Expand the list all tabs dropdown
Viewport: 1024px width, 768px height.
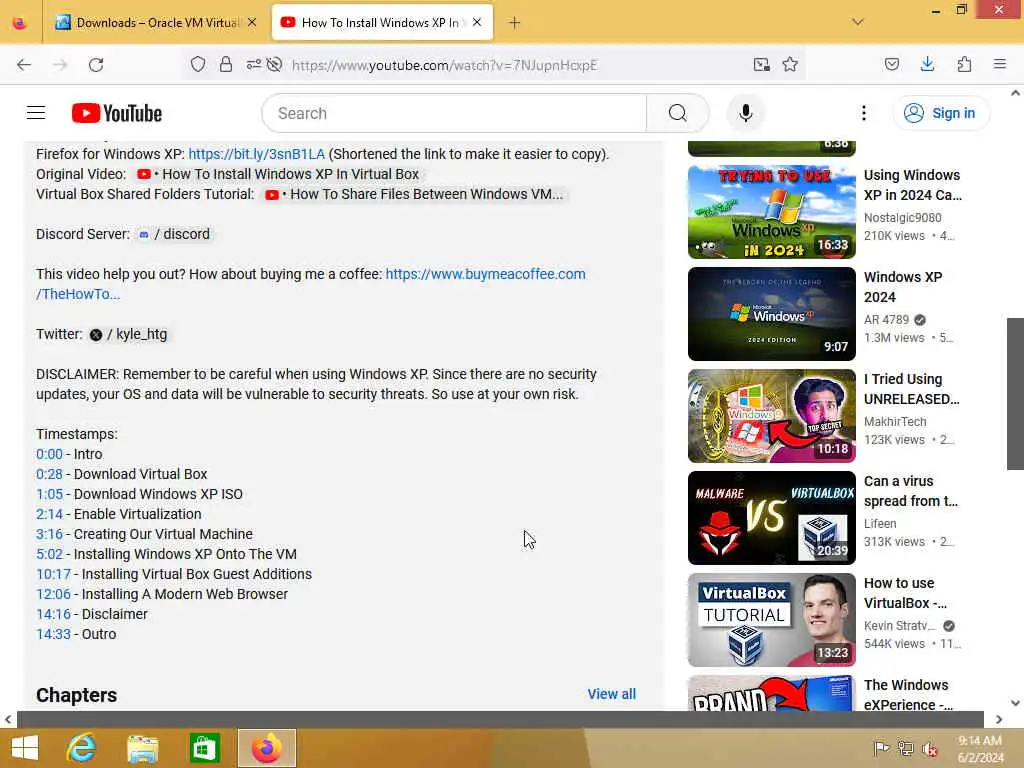click(857, 22)
